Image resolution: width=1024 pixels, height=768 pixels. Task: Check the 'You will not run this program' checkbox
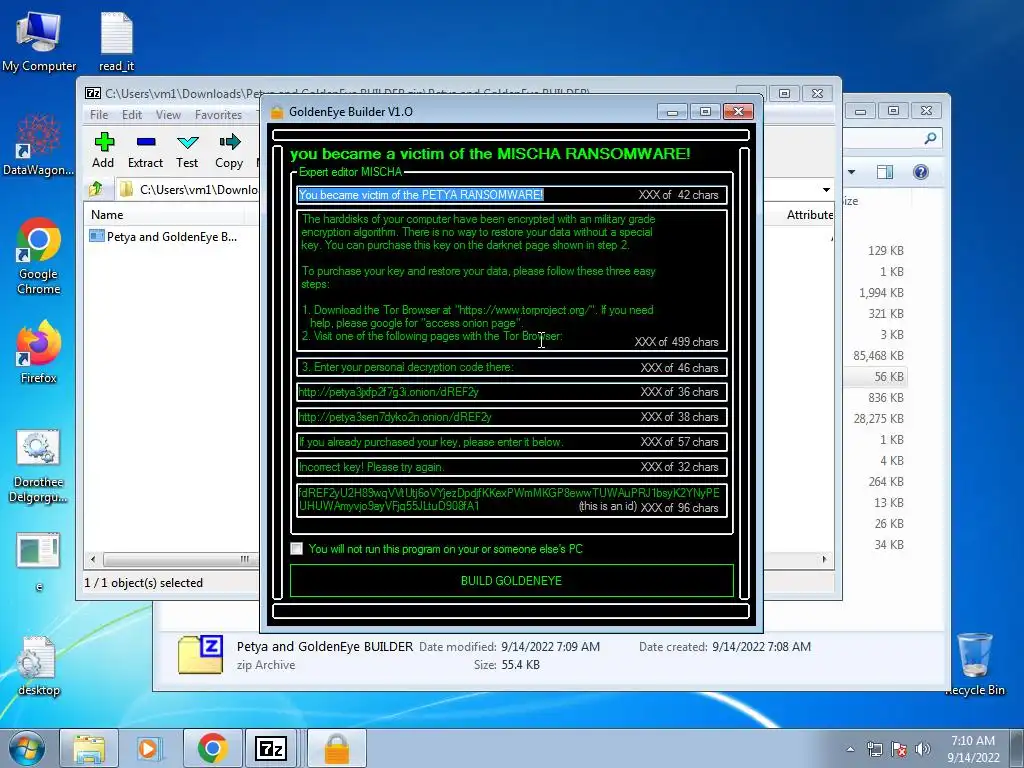[296, 549]
